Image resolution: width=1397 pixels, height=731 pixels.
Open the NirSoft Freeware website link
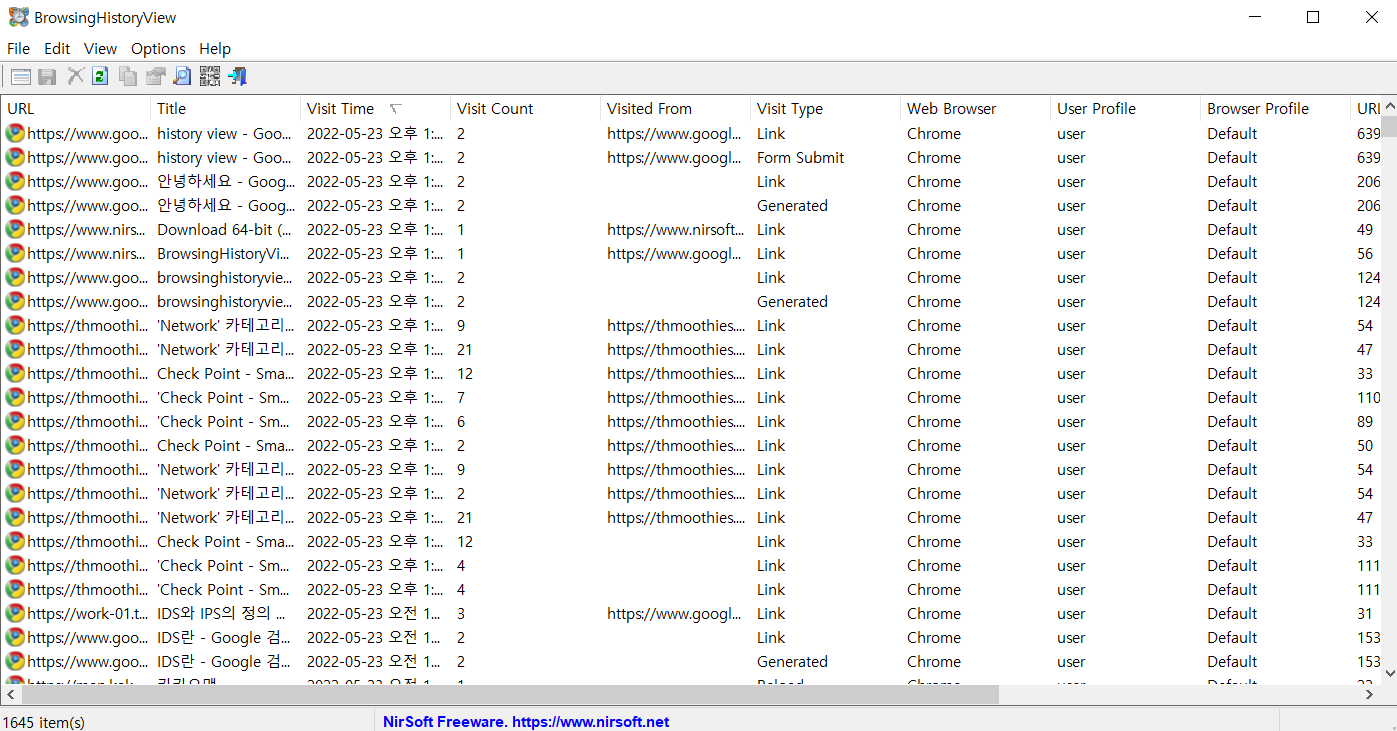click(x=526, y=721)
